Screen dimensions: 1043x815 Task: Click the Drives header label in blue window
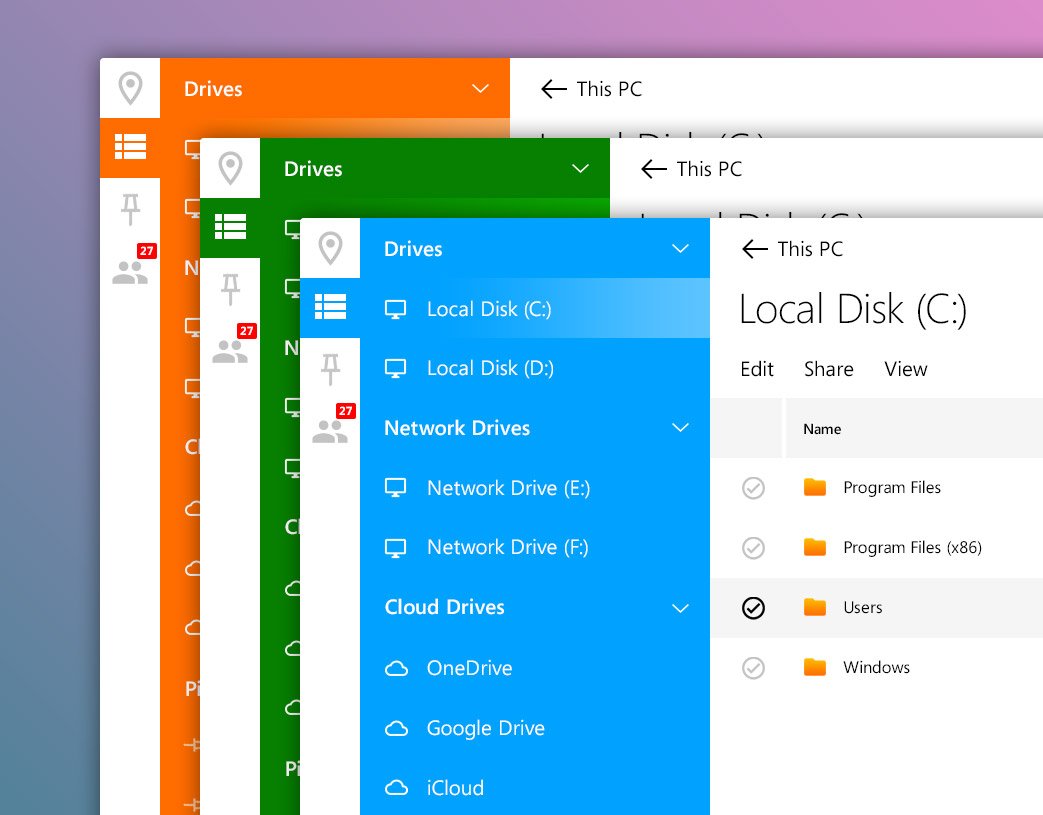point(413,249)
